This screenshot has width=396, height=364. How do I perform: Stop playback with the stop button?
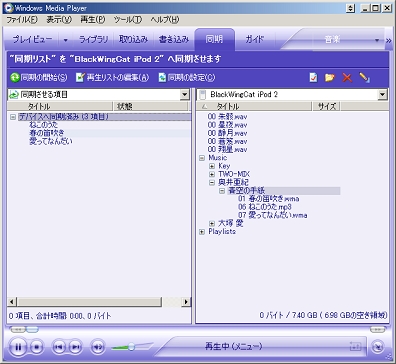tap(37, 347)
